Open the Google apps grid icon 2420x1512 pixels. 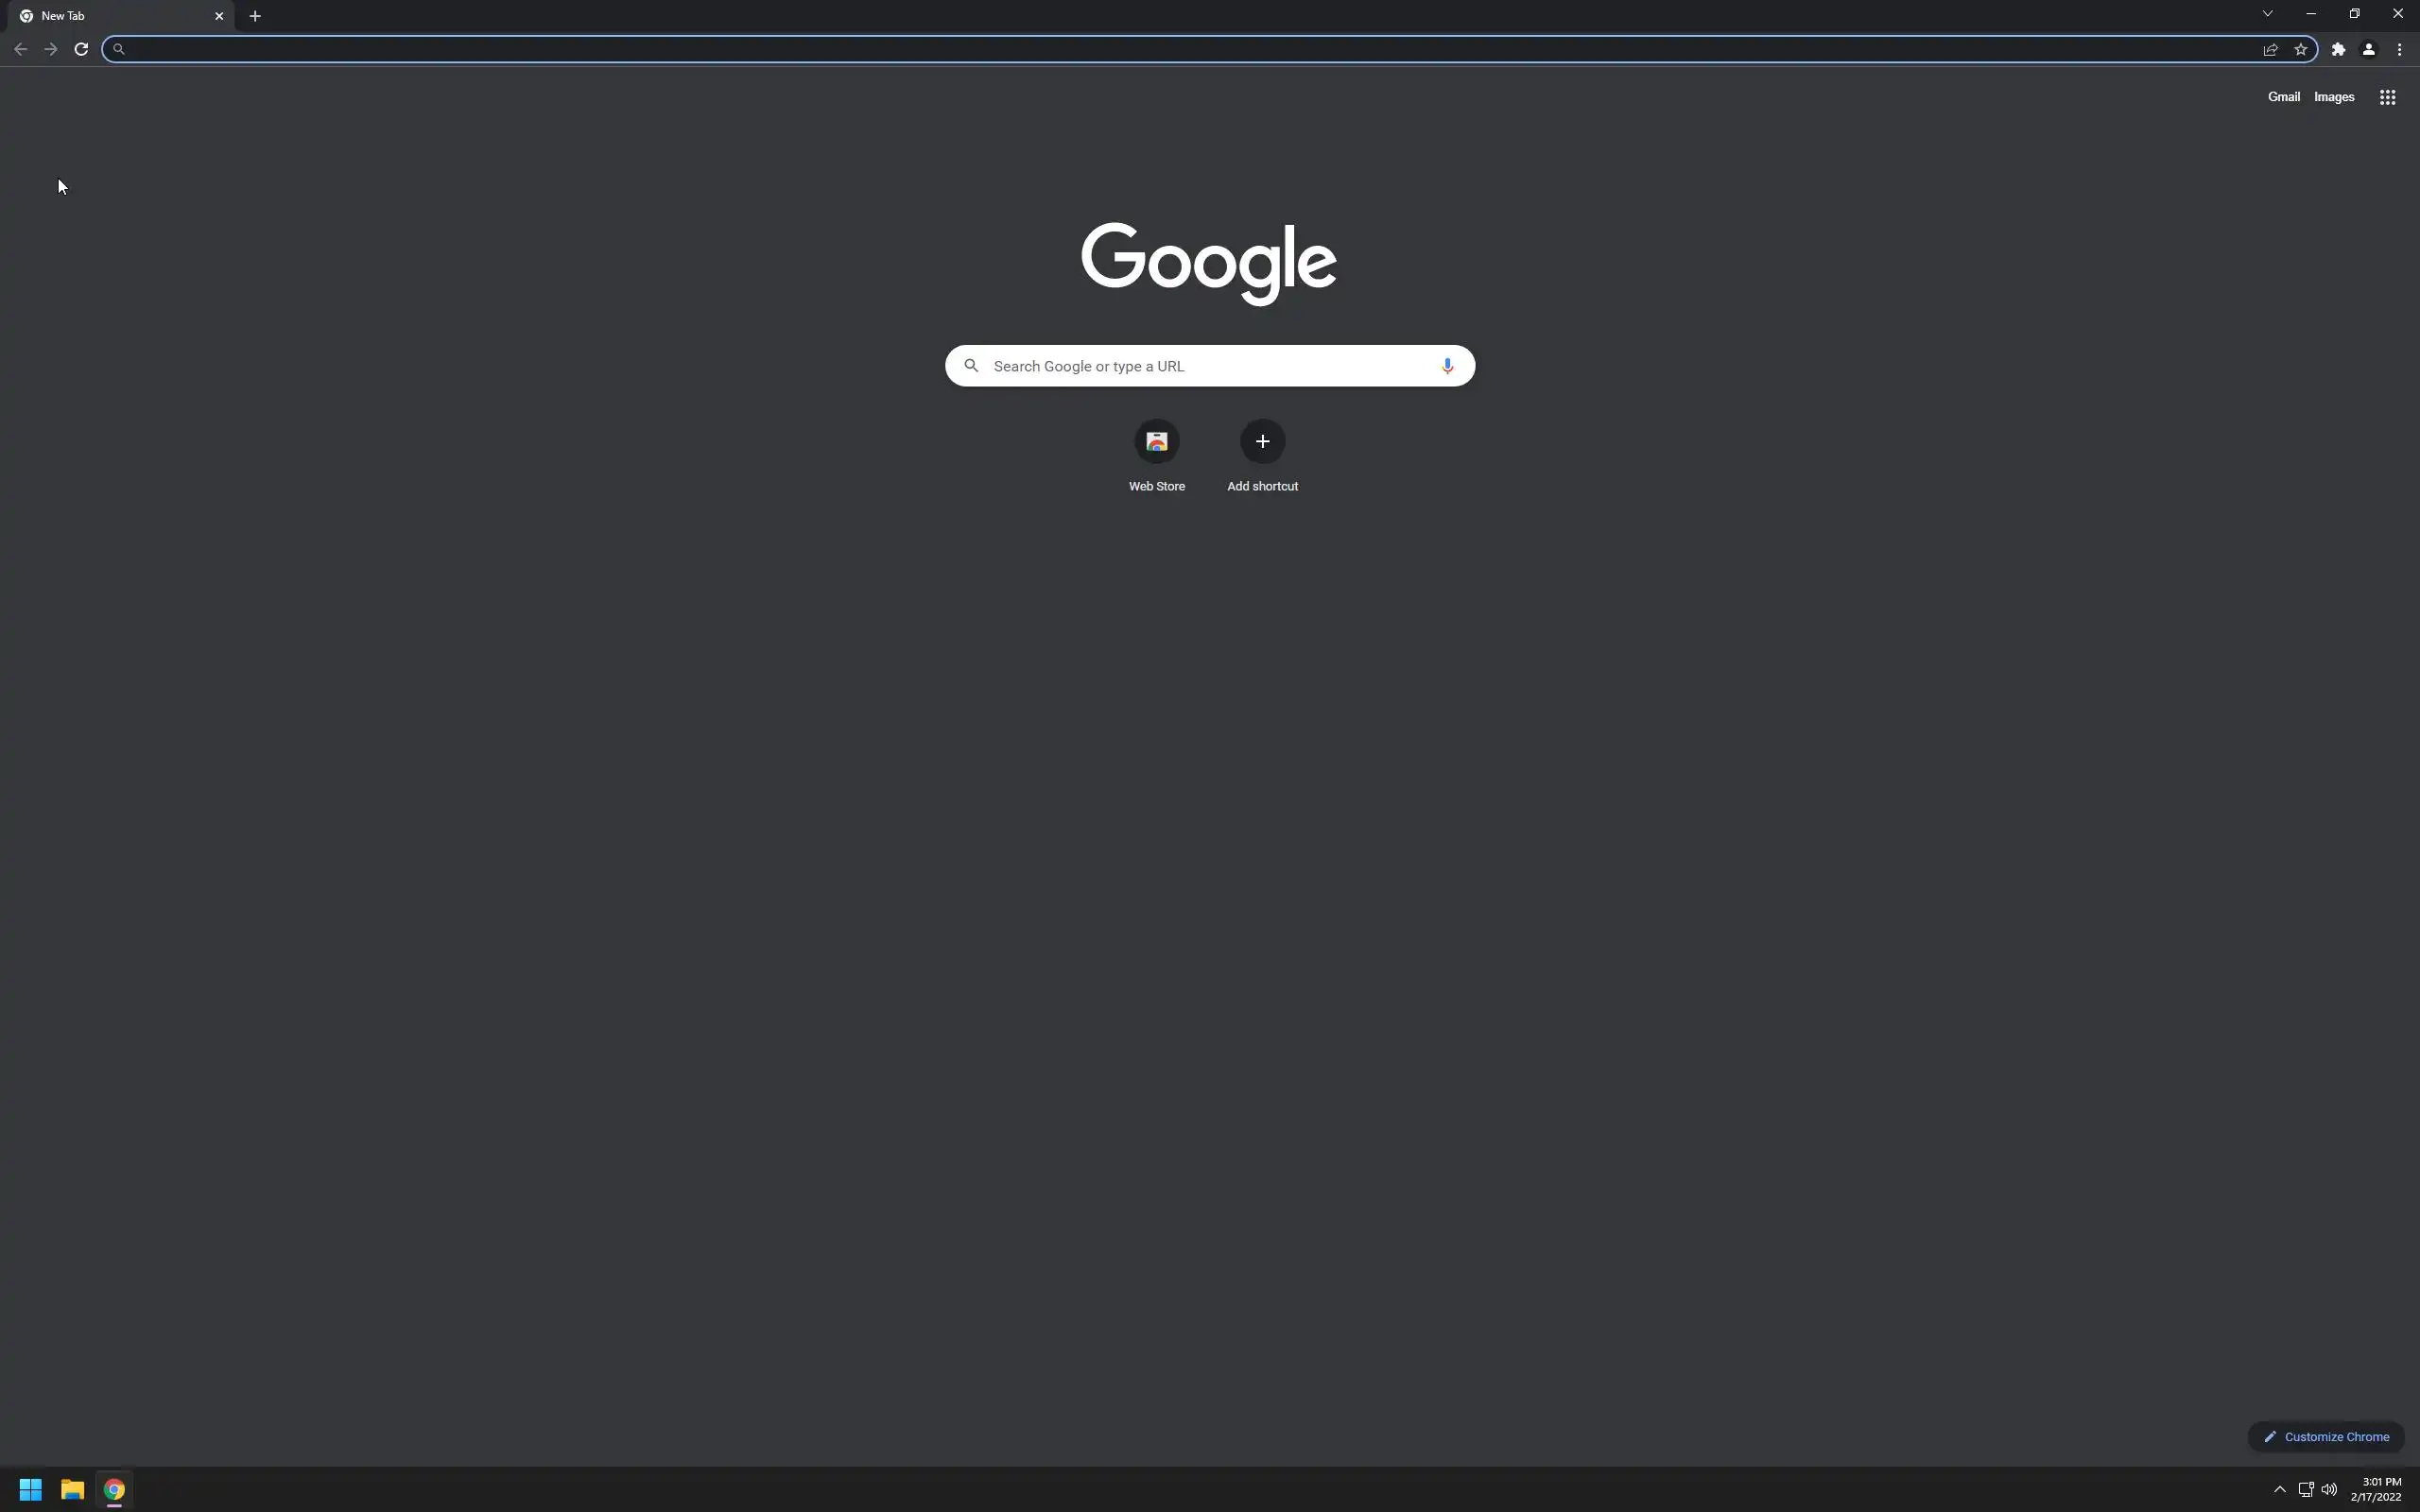point(2387,97)
